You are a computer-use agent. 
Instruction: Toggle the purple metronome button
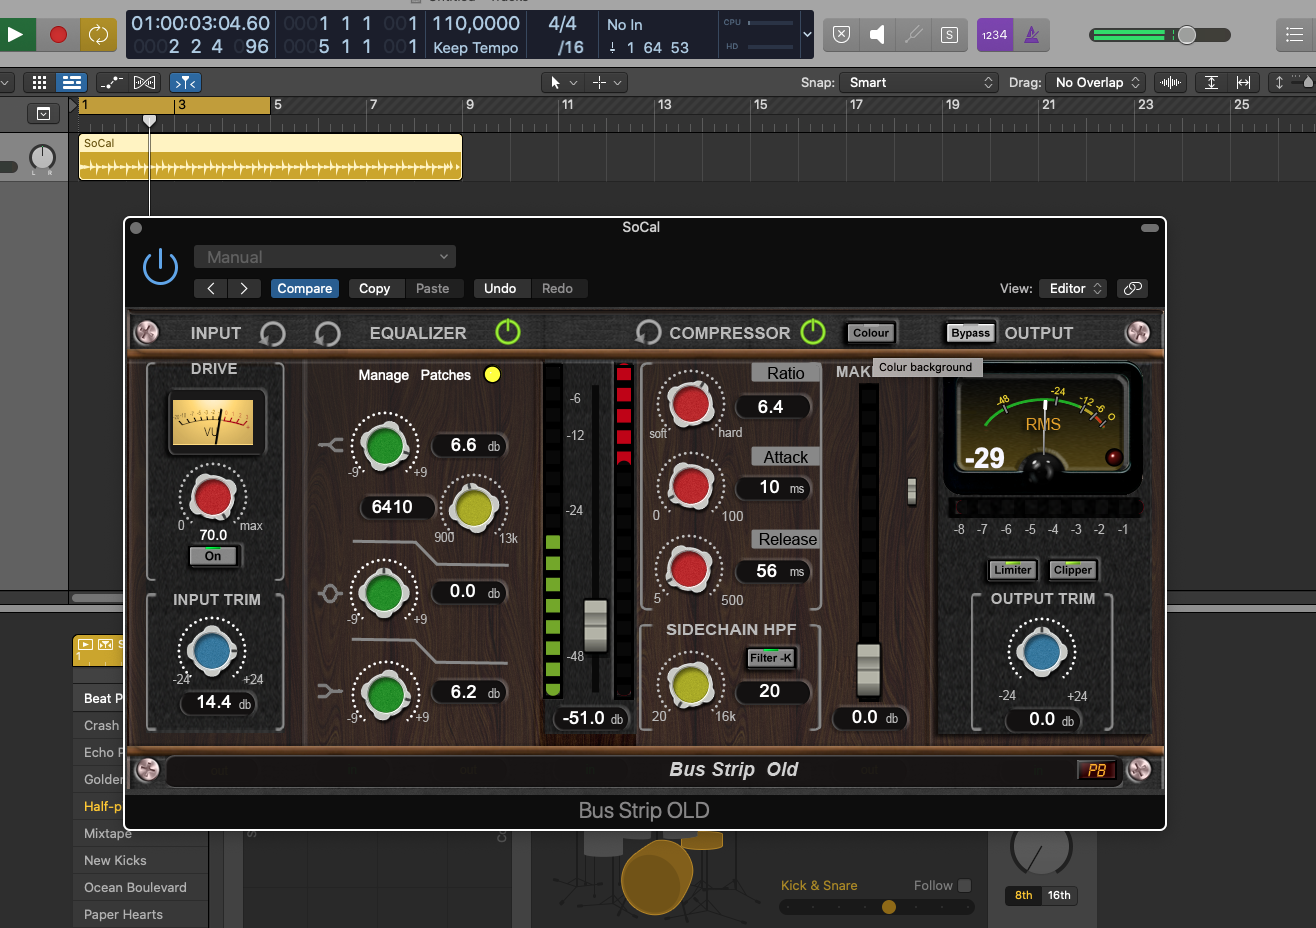pos(1031,35)
